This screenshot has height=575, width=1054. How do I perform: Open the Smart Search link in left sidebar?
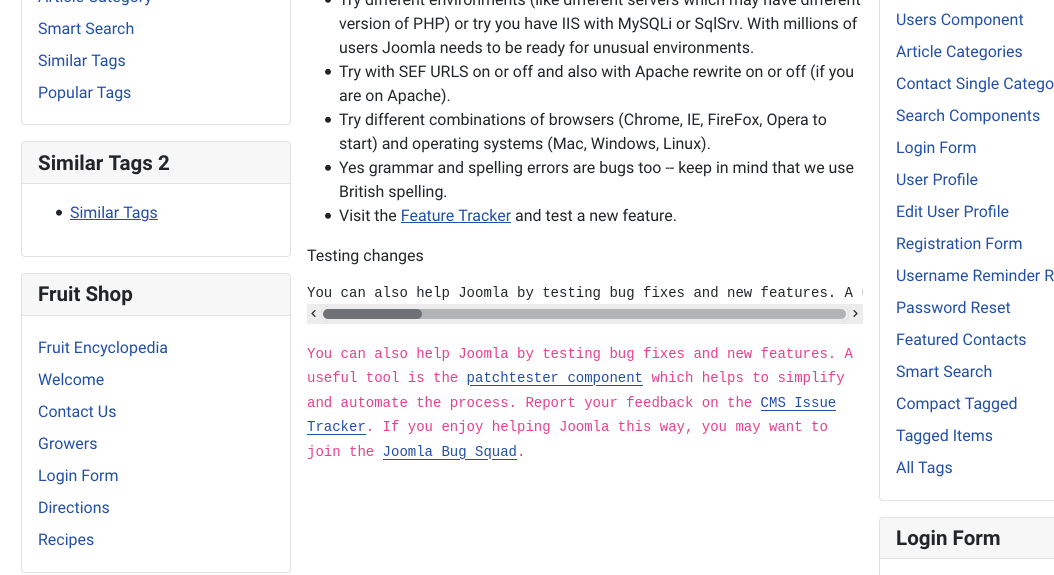click(86, 29)
